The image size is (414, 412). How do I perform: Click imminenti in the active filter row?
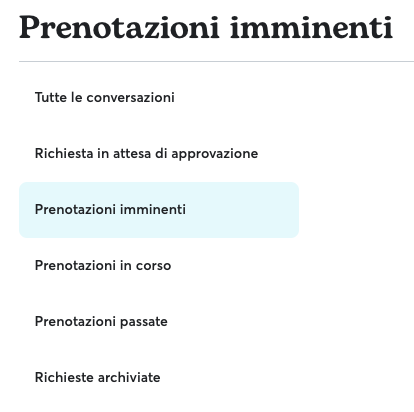coord(153,210)
